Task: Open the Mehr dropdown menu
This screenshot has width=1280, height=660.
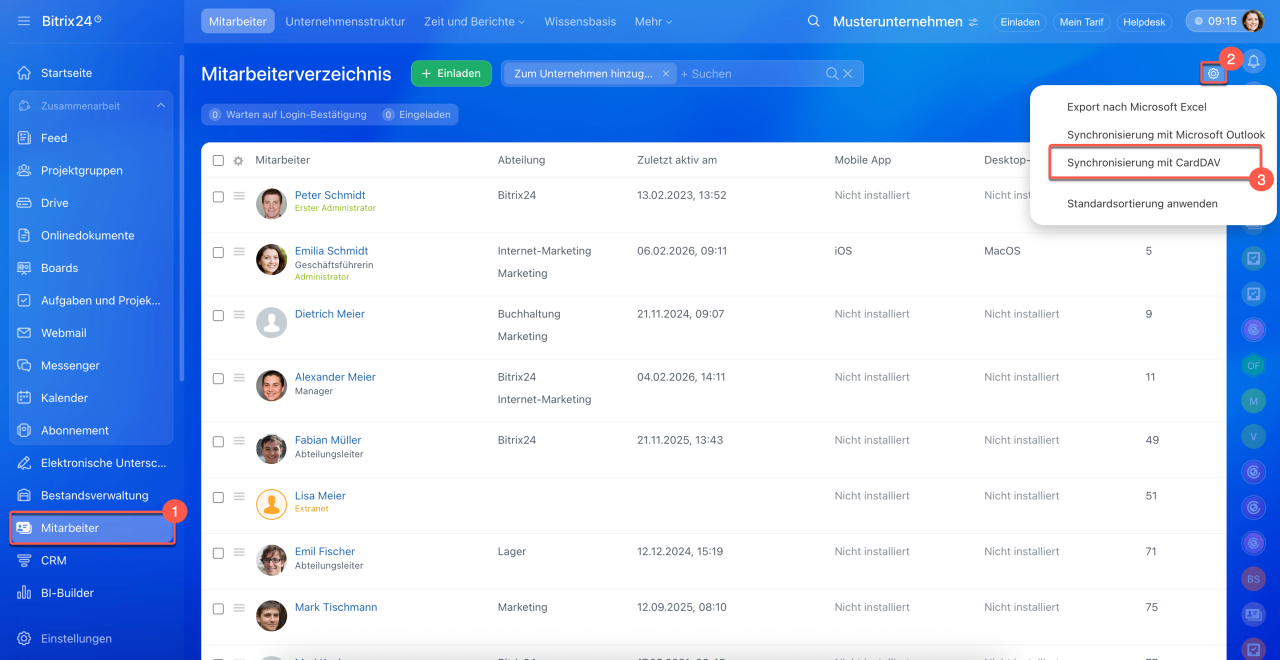Action: click(x=653, y=22)
